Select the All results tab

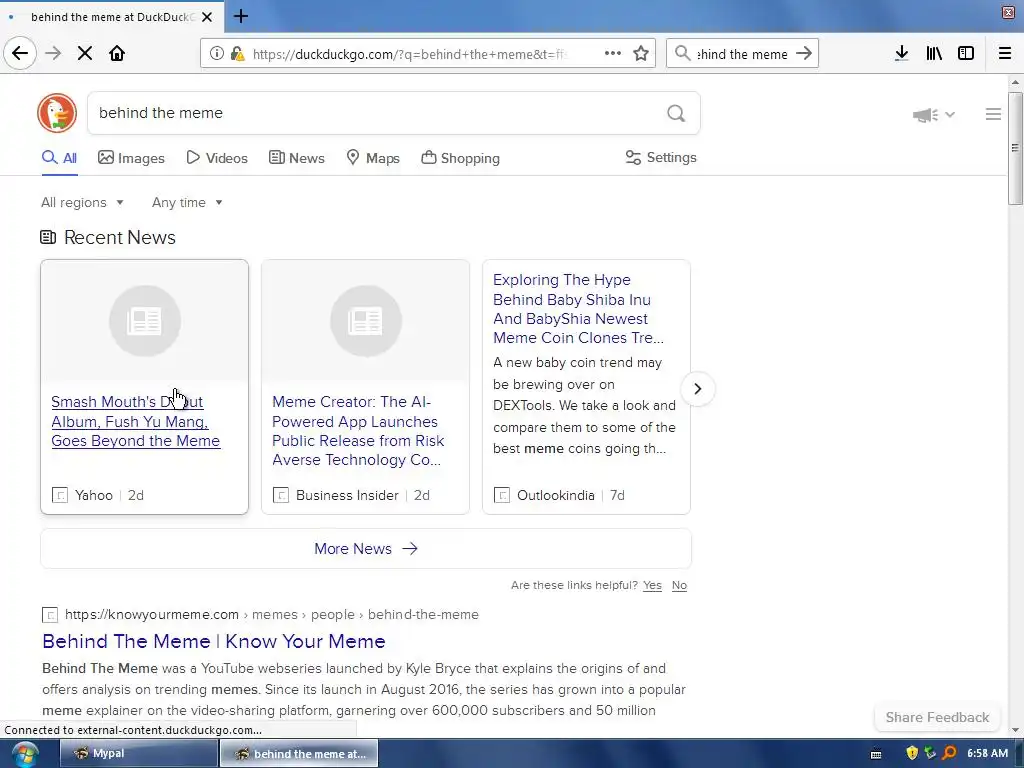pyautogui.click(x=59, y=158)
